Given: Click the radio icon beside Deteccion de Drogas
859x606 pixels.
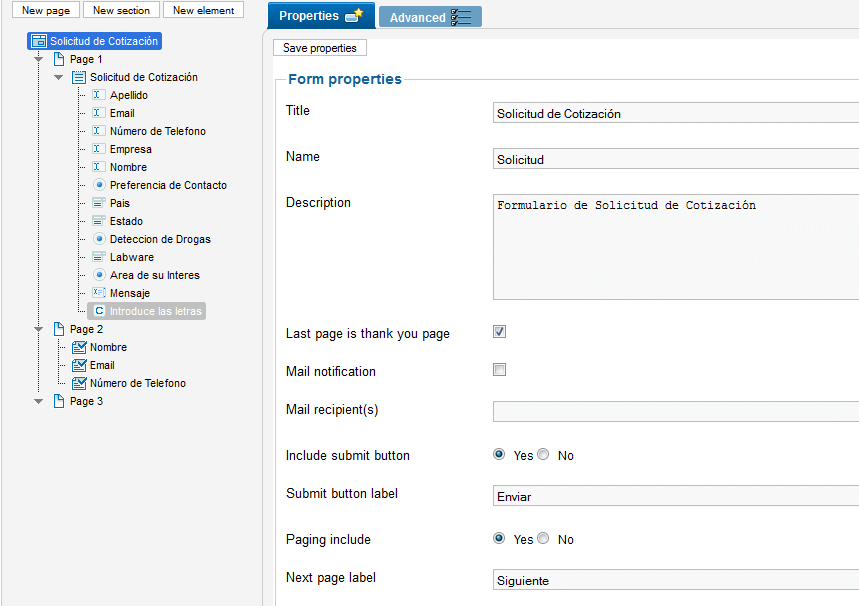Looking at the screenshot, I should click(x=99, y=239).
